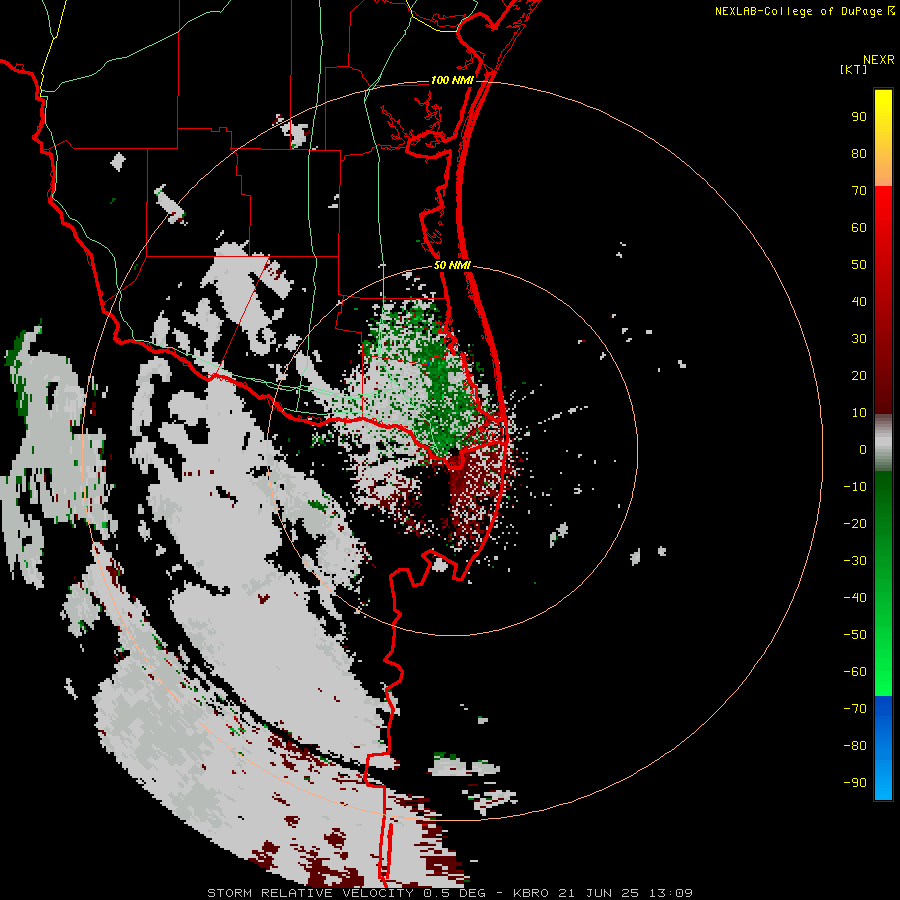Image resolution: width=900 pixels, height=900 pixels.
Task: Click the 70 value on velocity scale
Action: (859, 191)
